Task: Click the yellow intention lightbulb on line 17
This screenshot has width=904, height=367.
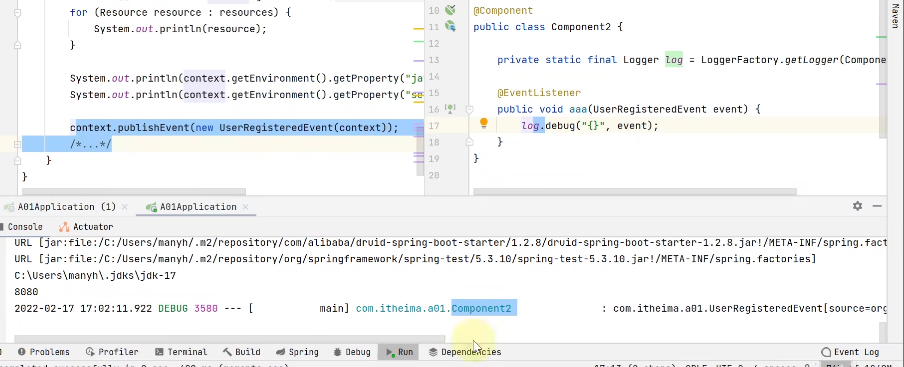Action: pyautogui.click(x=484, y=123)
